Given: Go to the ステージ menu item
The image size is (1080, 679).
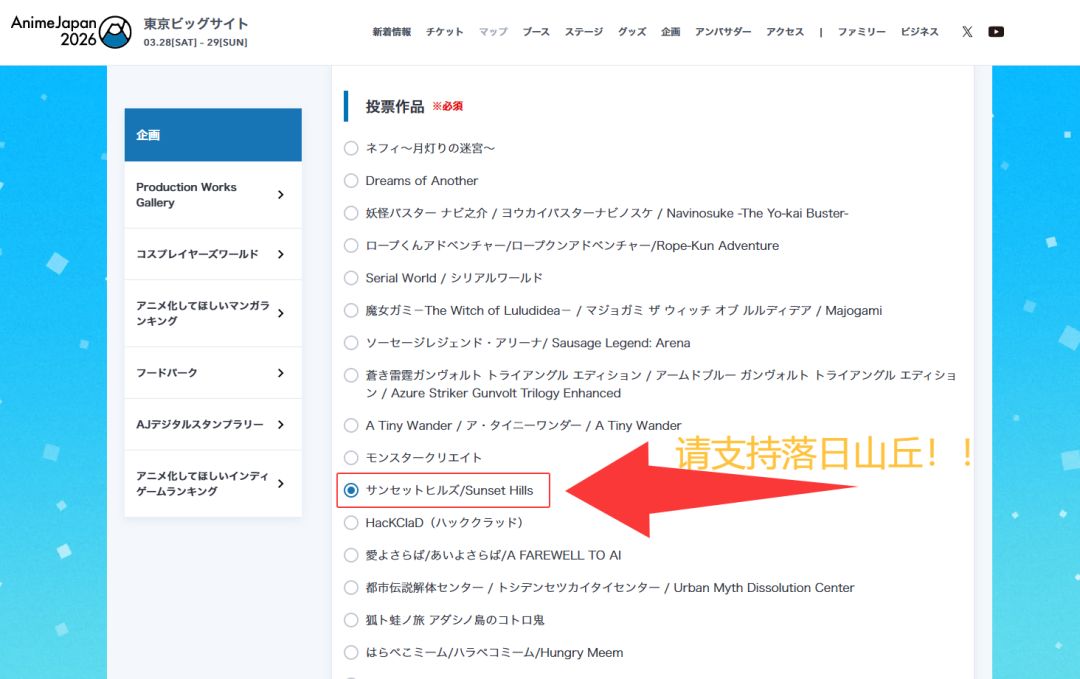Looking at the screenshot, I should (x=583, y=32).
